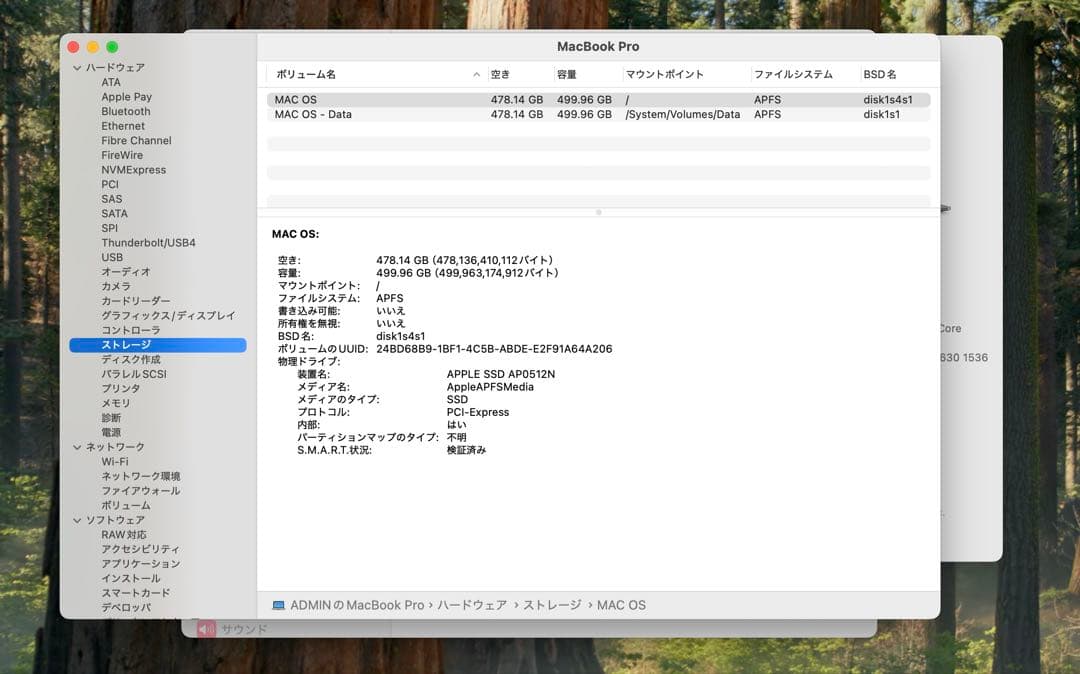
Task: Click the /System/Volumes/Data mount point cell
Action: [683, 114]
